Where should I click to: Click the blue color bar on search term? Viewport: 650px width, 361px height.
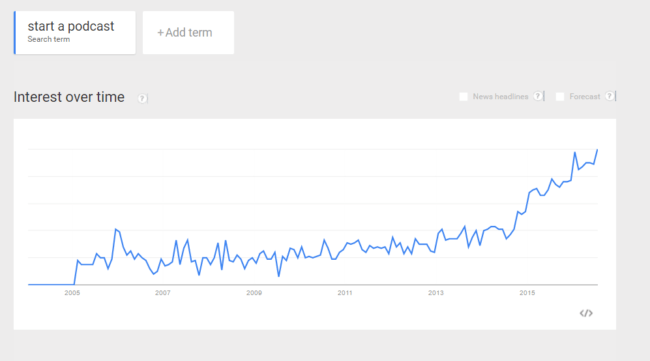pyautogui.click(x=15, y=32)
